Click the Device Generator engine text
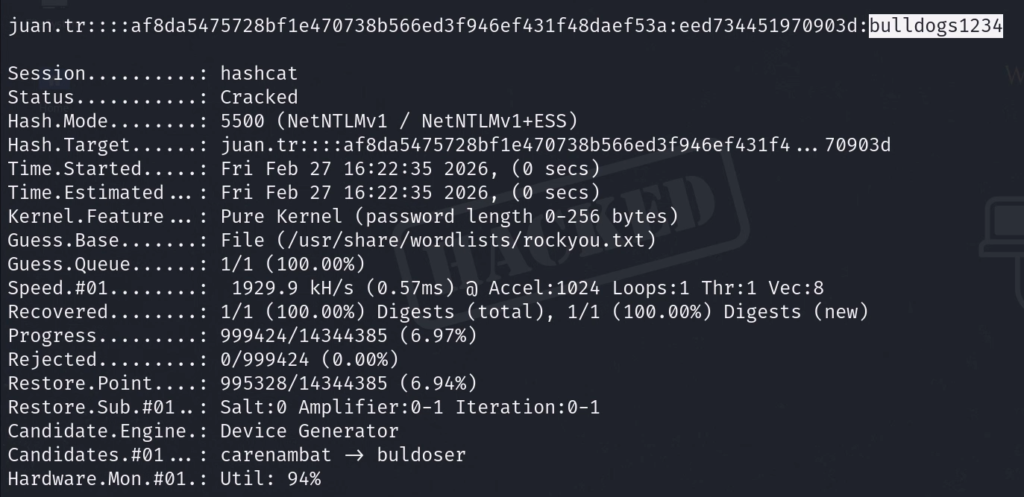 coord(309,431)
